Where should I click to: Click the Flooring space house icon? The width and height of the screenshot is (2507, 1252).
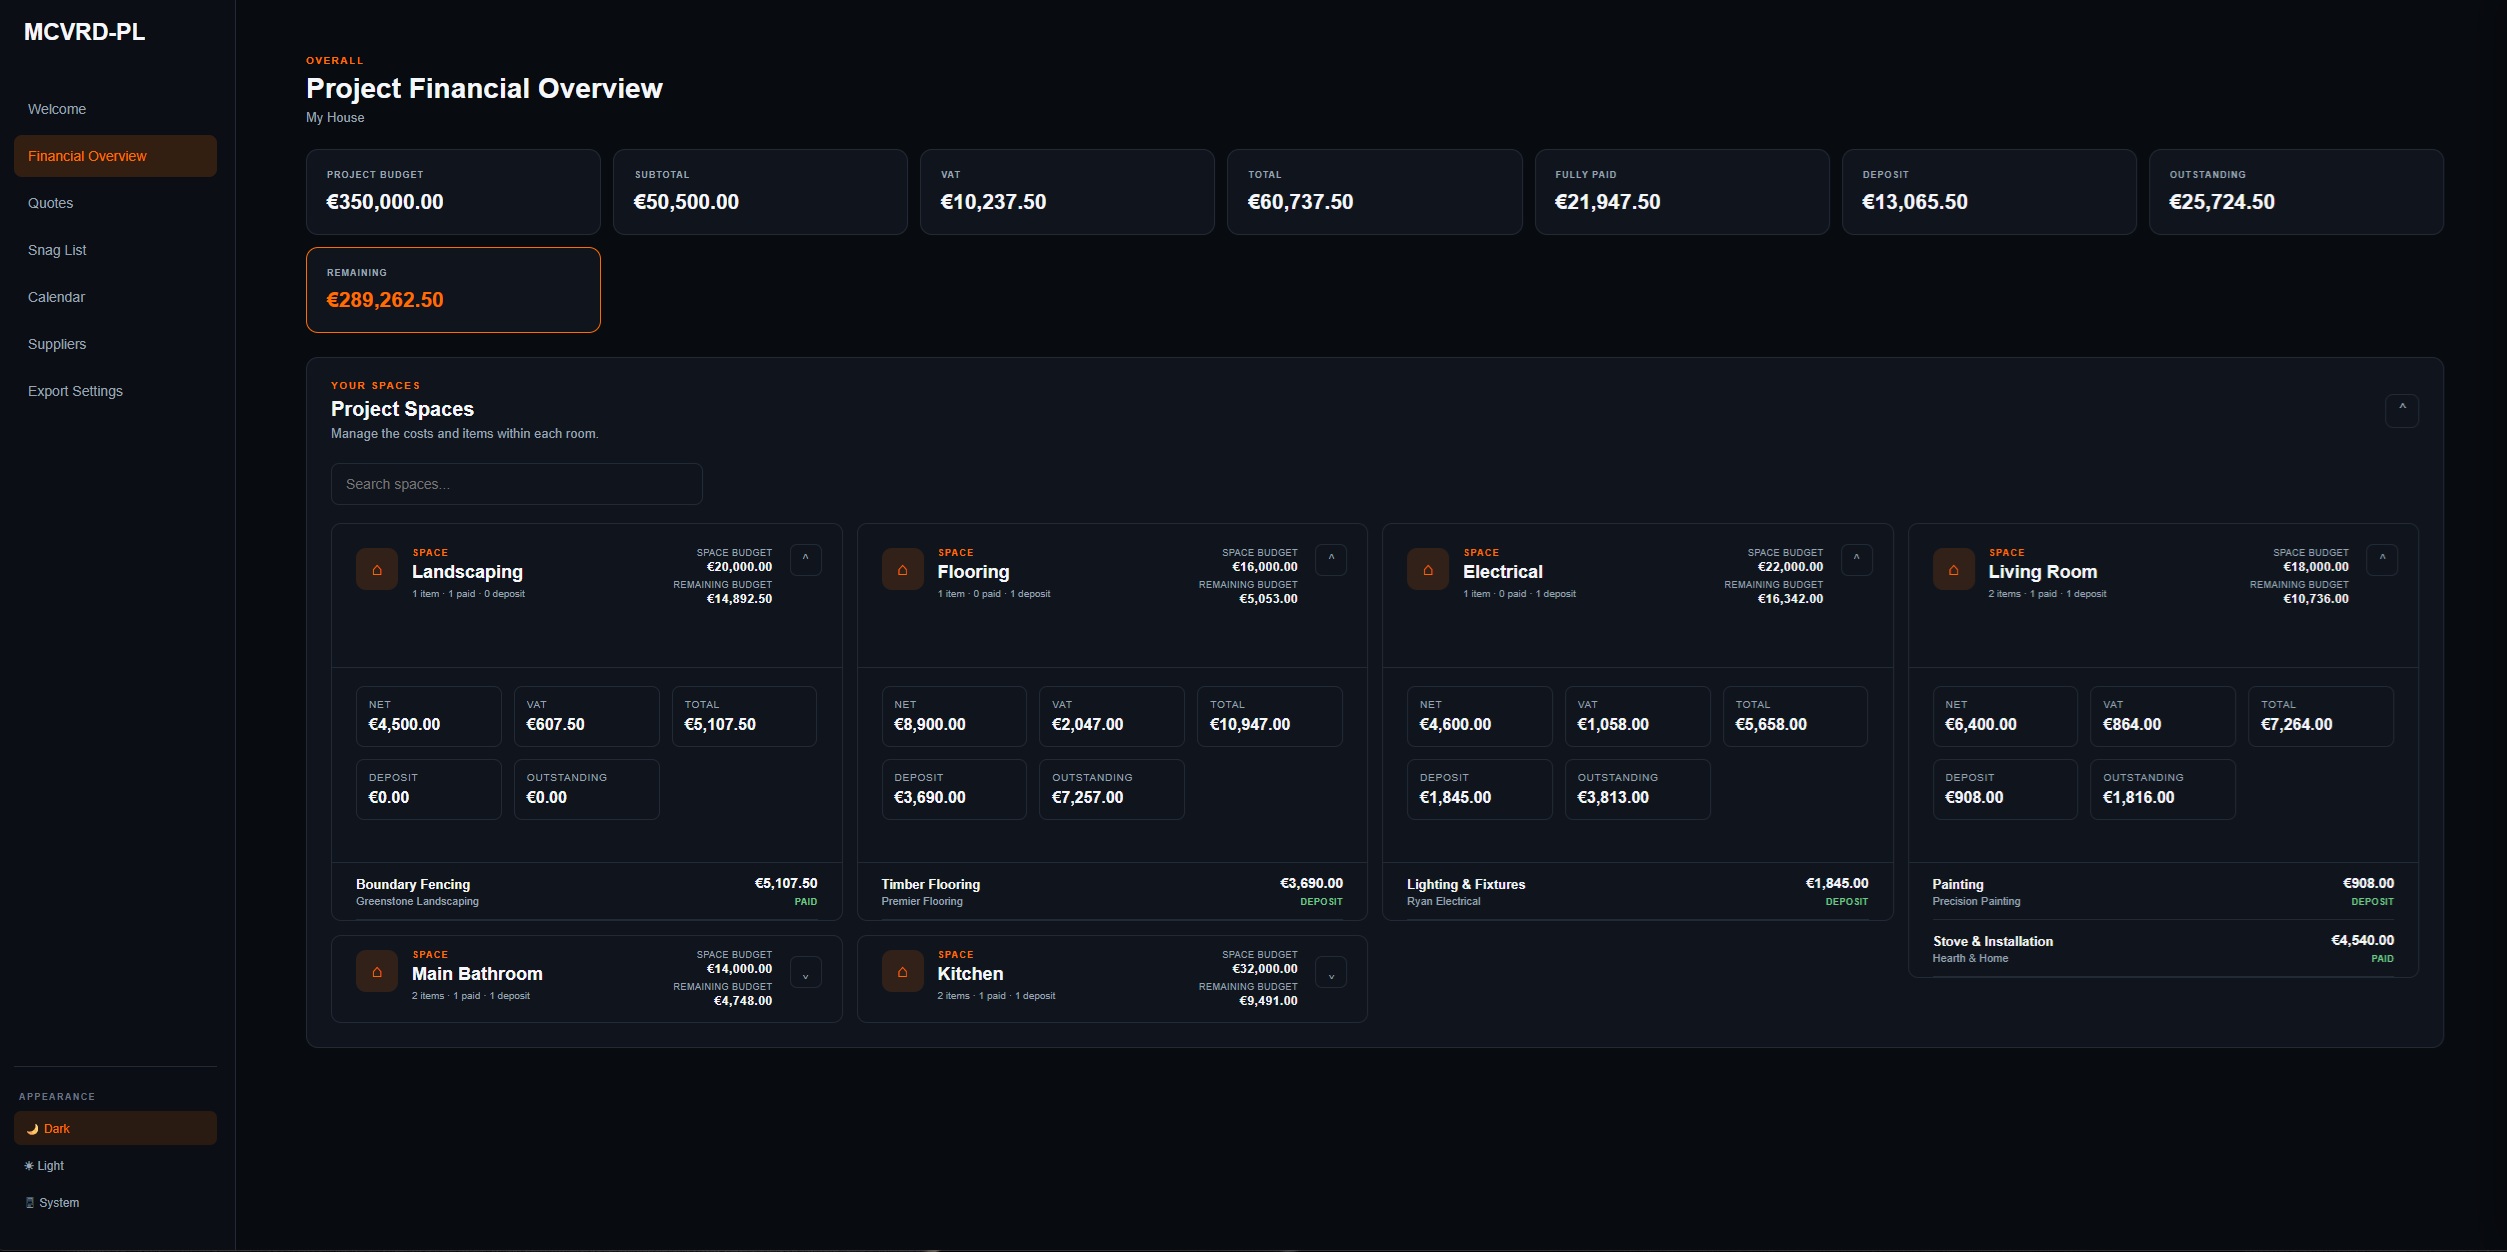click(x=902, y=570)
